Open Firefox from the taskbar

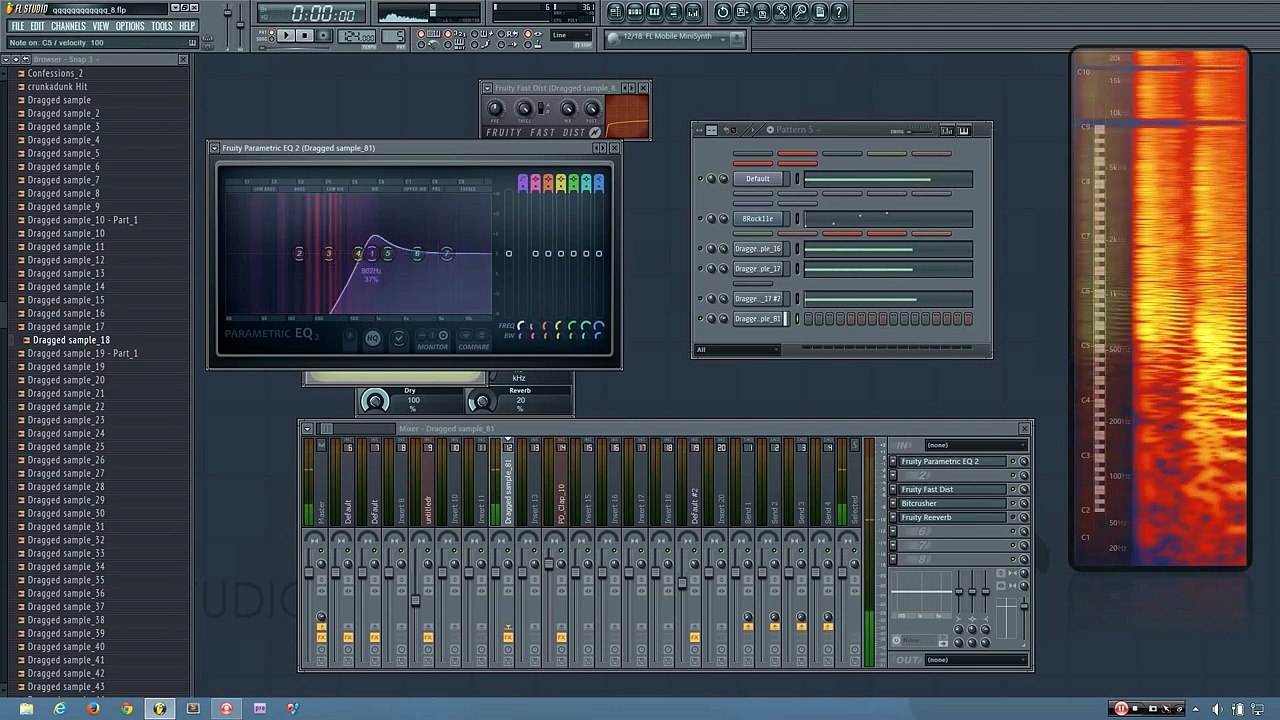93,709
